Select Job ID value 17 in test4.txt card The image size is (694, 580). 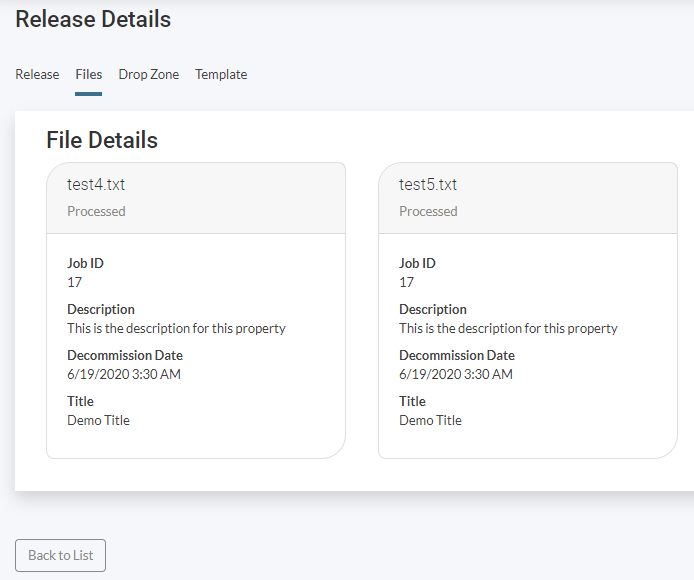click(75, 283)
